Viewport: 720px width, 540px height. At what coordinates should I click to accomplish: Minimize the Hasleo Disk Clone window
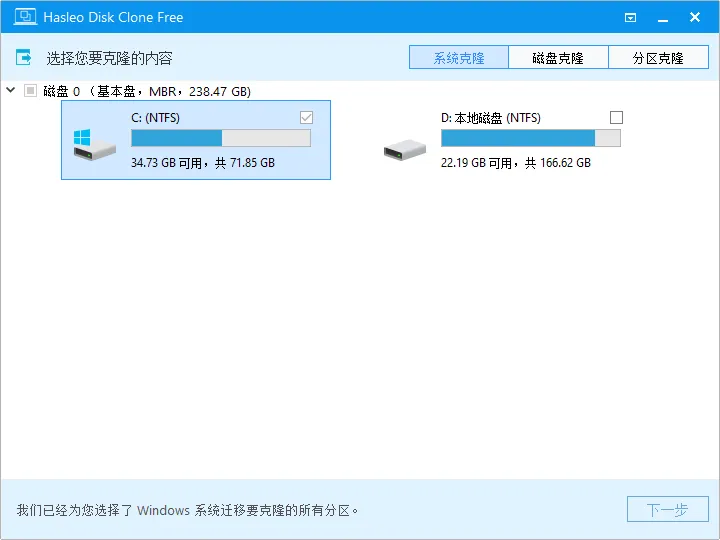662,17
